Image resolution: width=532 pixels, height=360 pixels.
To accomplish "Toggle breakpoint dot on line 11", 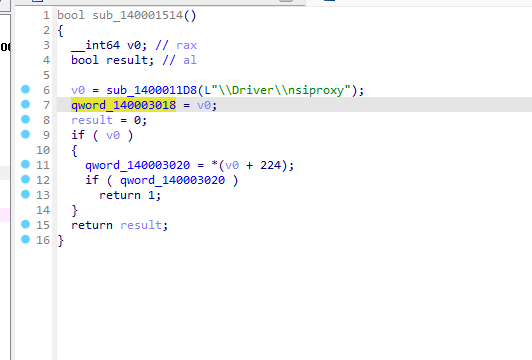I will pyautogui.click(x=25, y=164).
